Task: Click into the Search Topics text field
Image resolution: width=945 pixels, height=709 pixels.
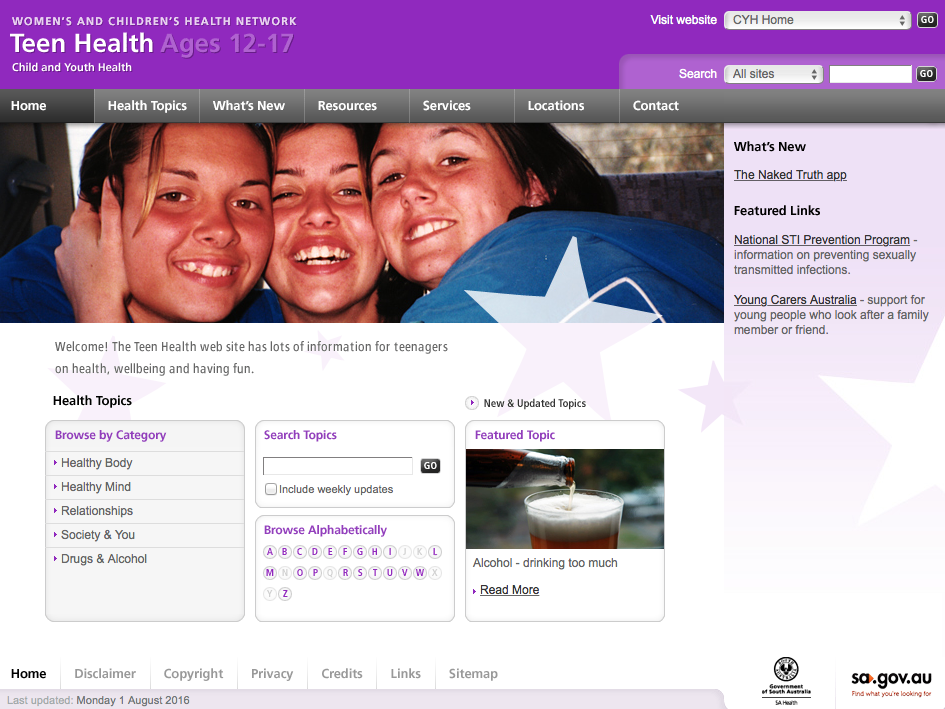Action: coord(338,465)
